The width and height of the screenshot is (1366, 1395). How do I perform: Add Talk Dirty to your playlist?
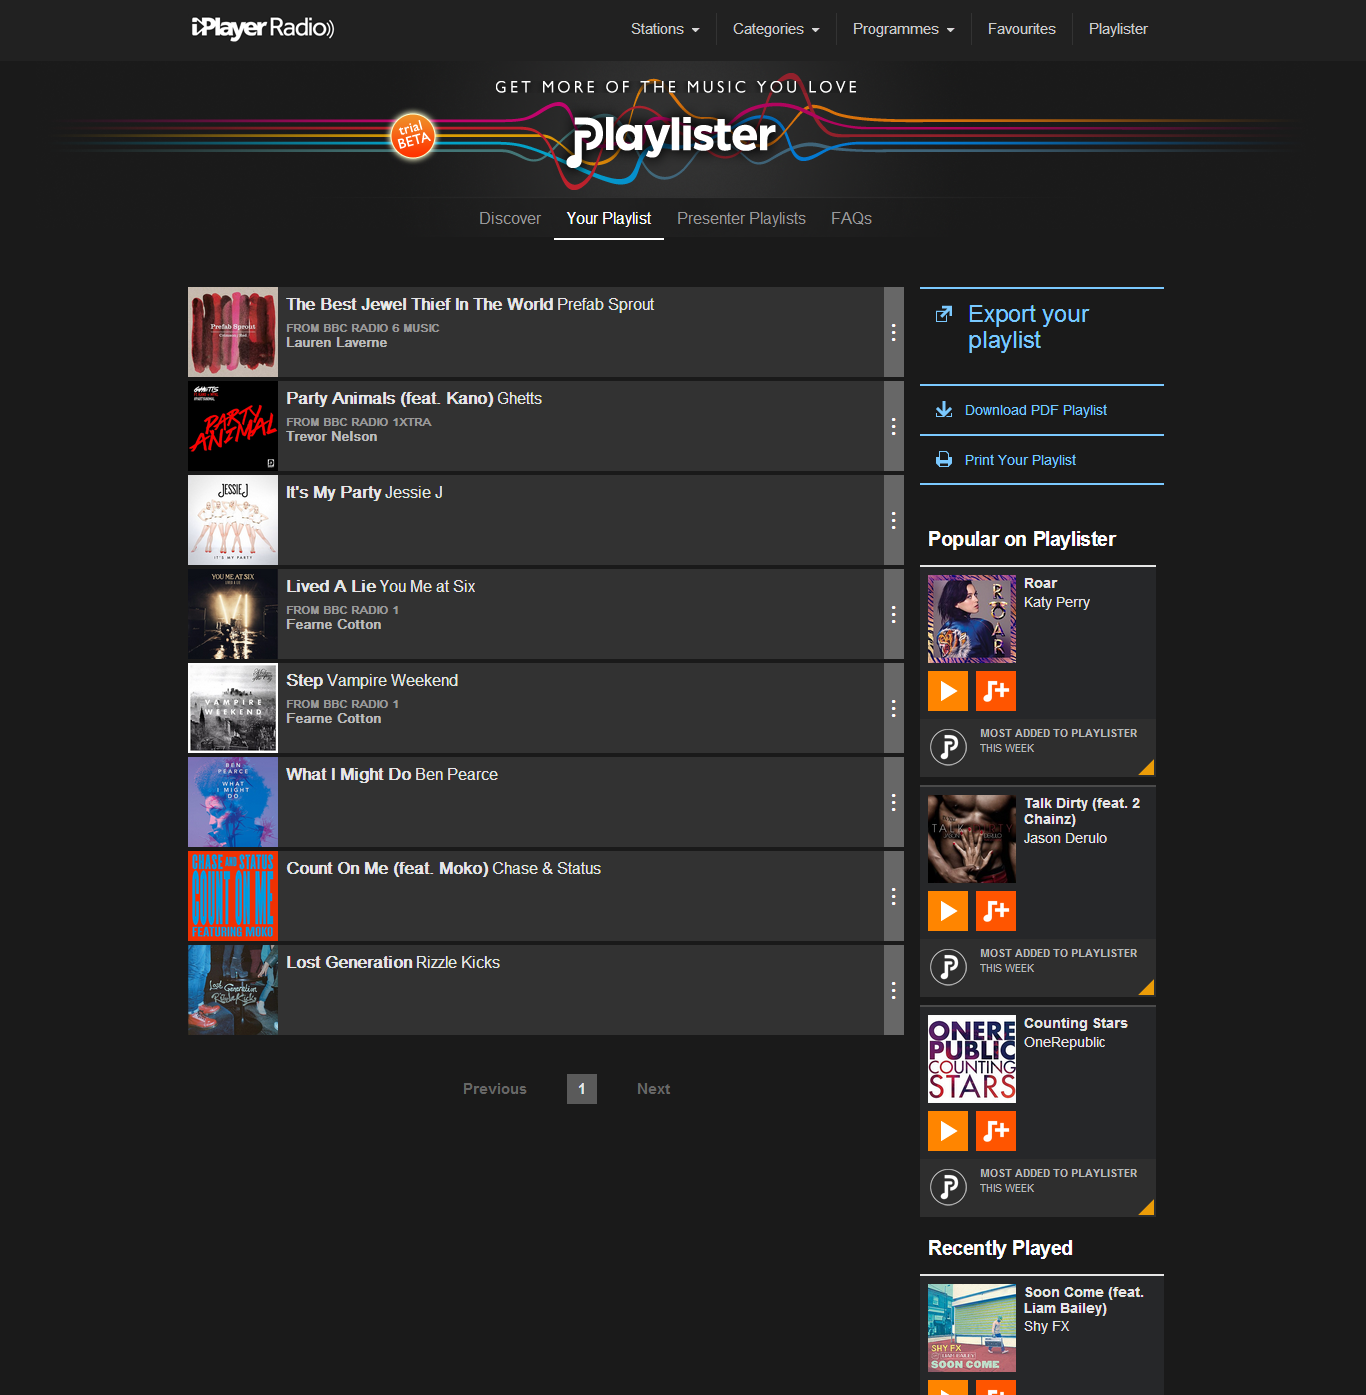pyautogui.click(x=996, y=911)
